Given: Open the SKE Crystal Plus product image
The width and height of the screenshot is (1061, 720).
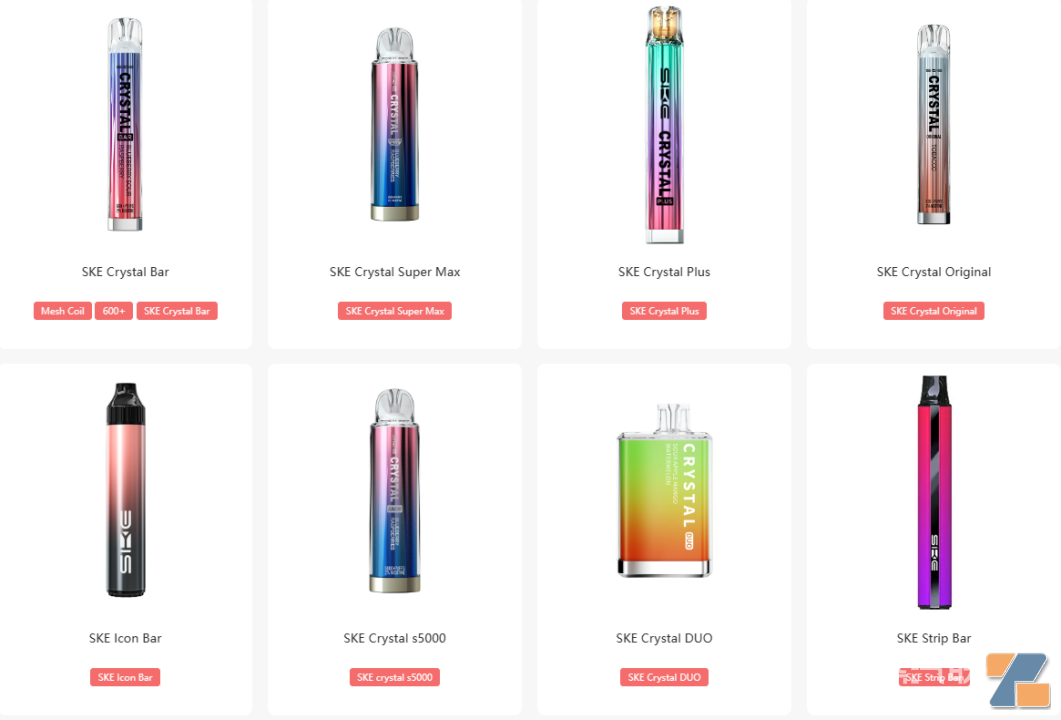Looking at the screenshot, I should (664, 124).
